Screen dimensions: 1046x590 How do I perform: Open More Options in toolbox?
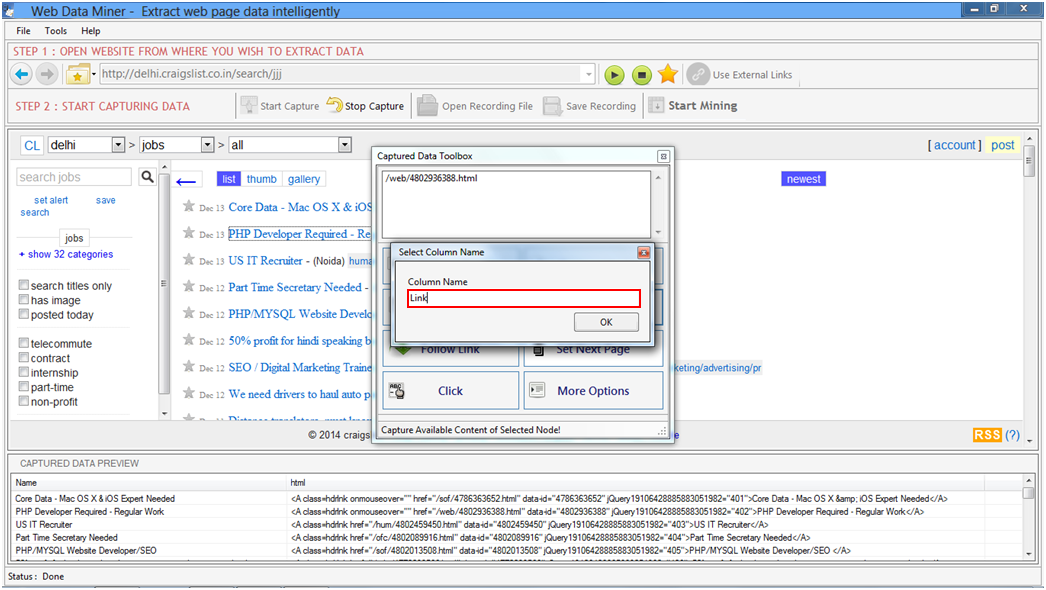click(x=593, y=390)
